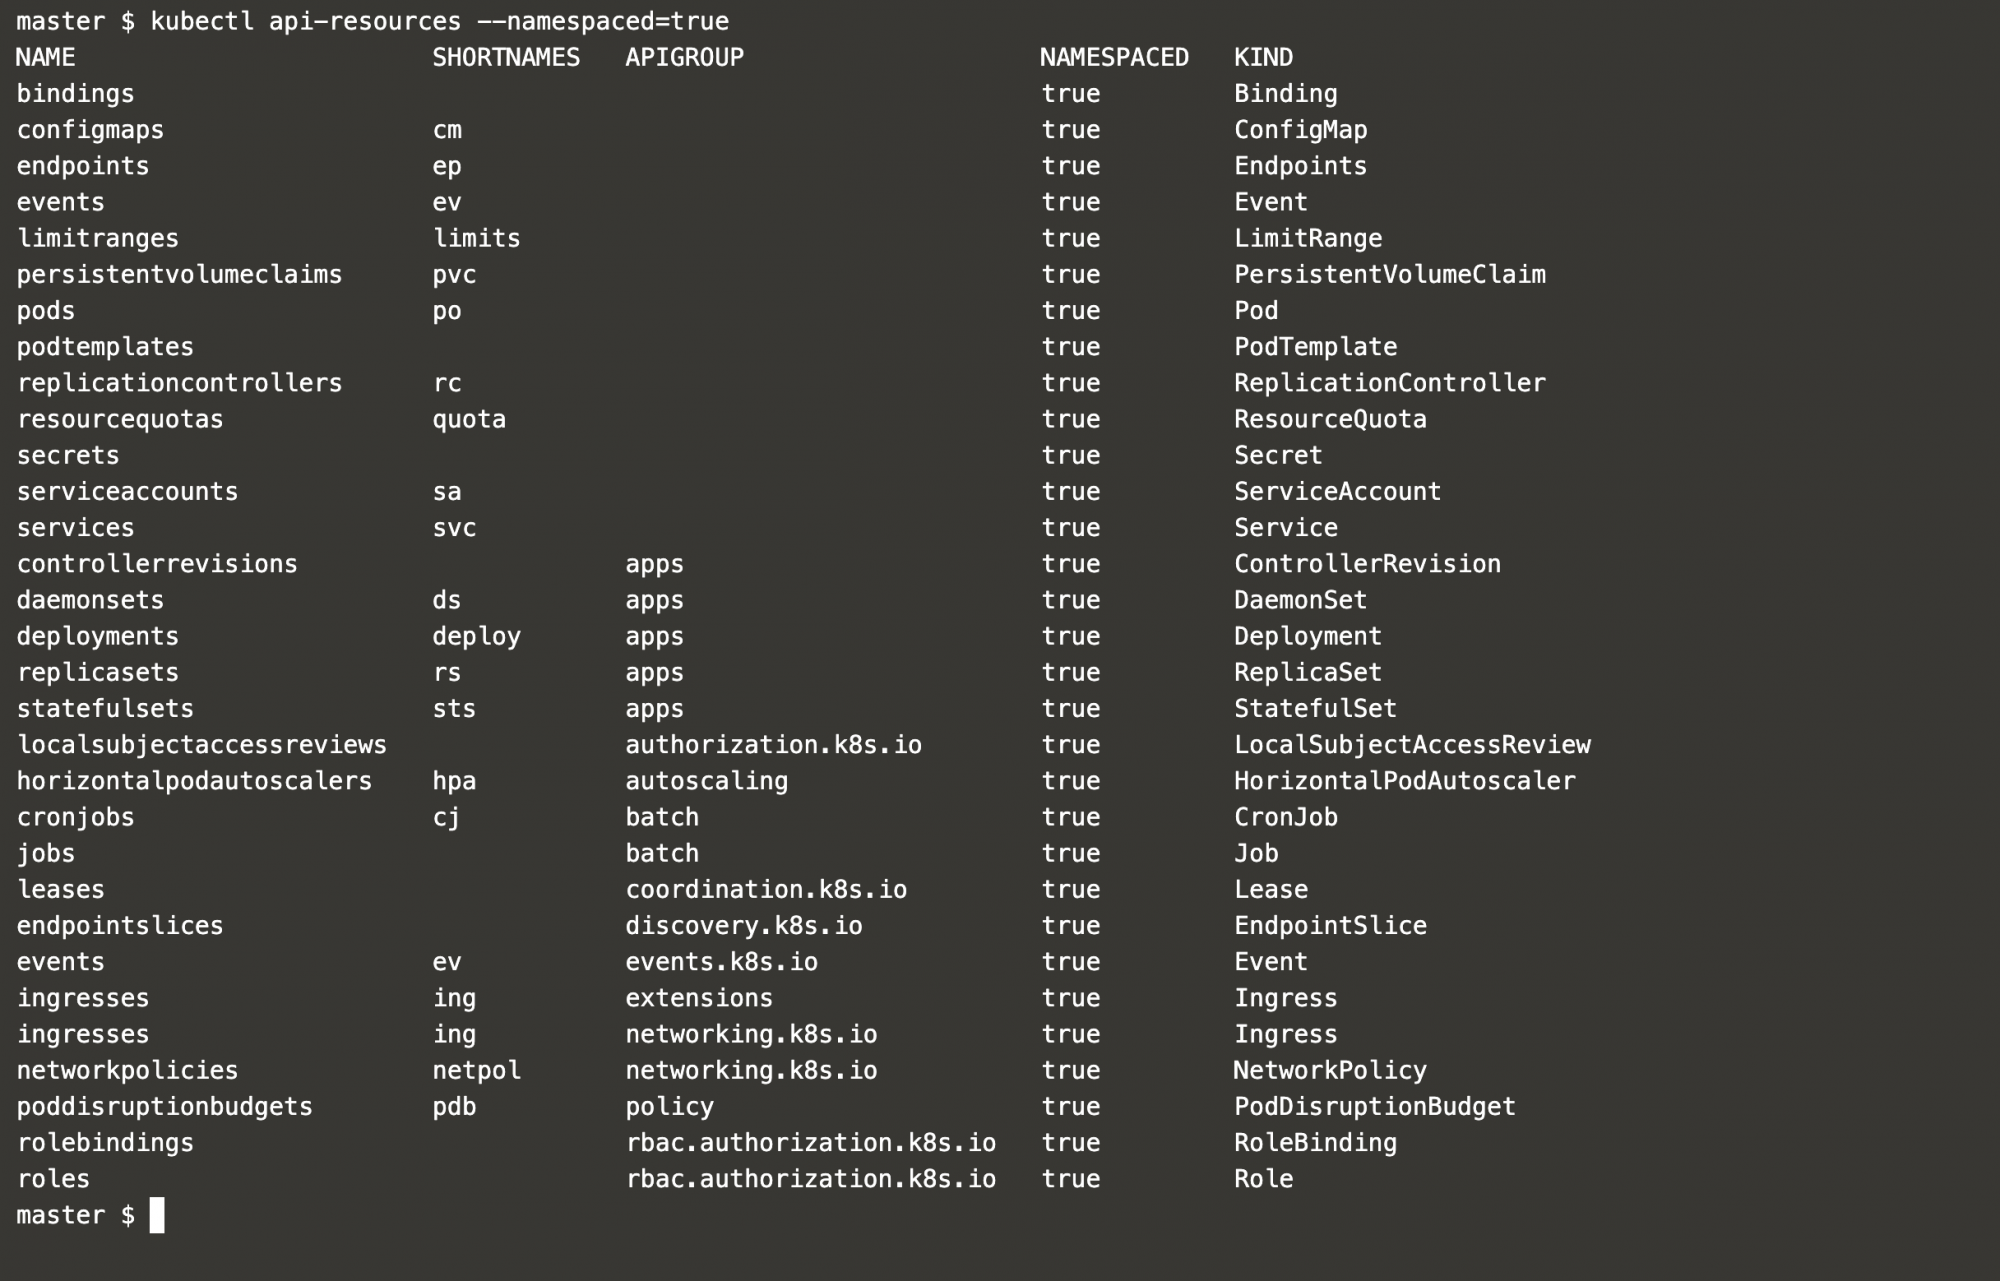Image resolution: width=2000 pixels, height=1281 pixels.
Task: Click the discovery.k8s.io API group
Action: 744,926
